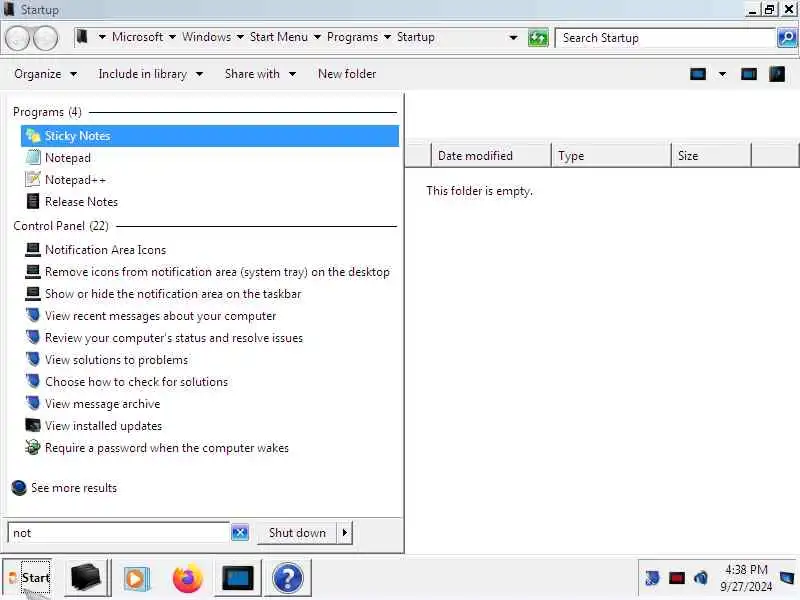800x600 pixels.
Task: Open Explorer help icon in toolbar
Action: point(777,74)
